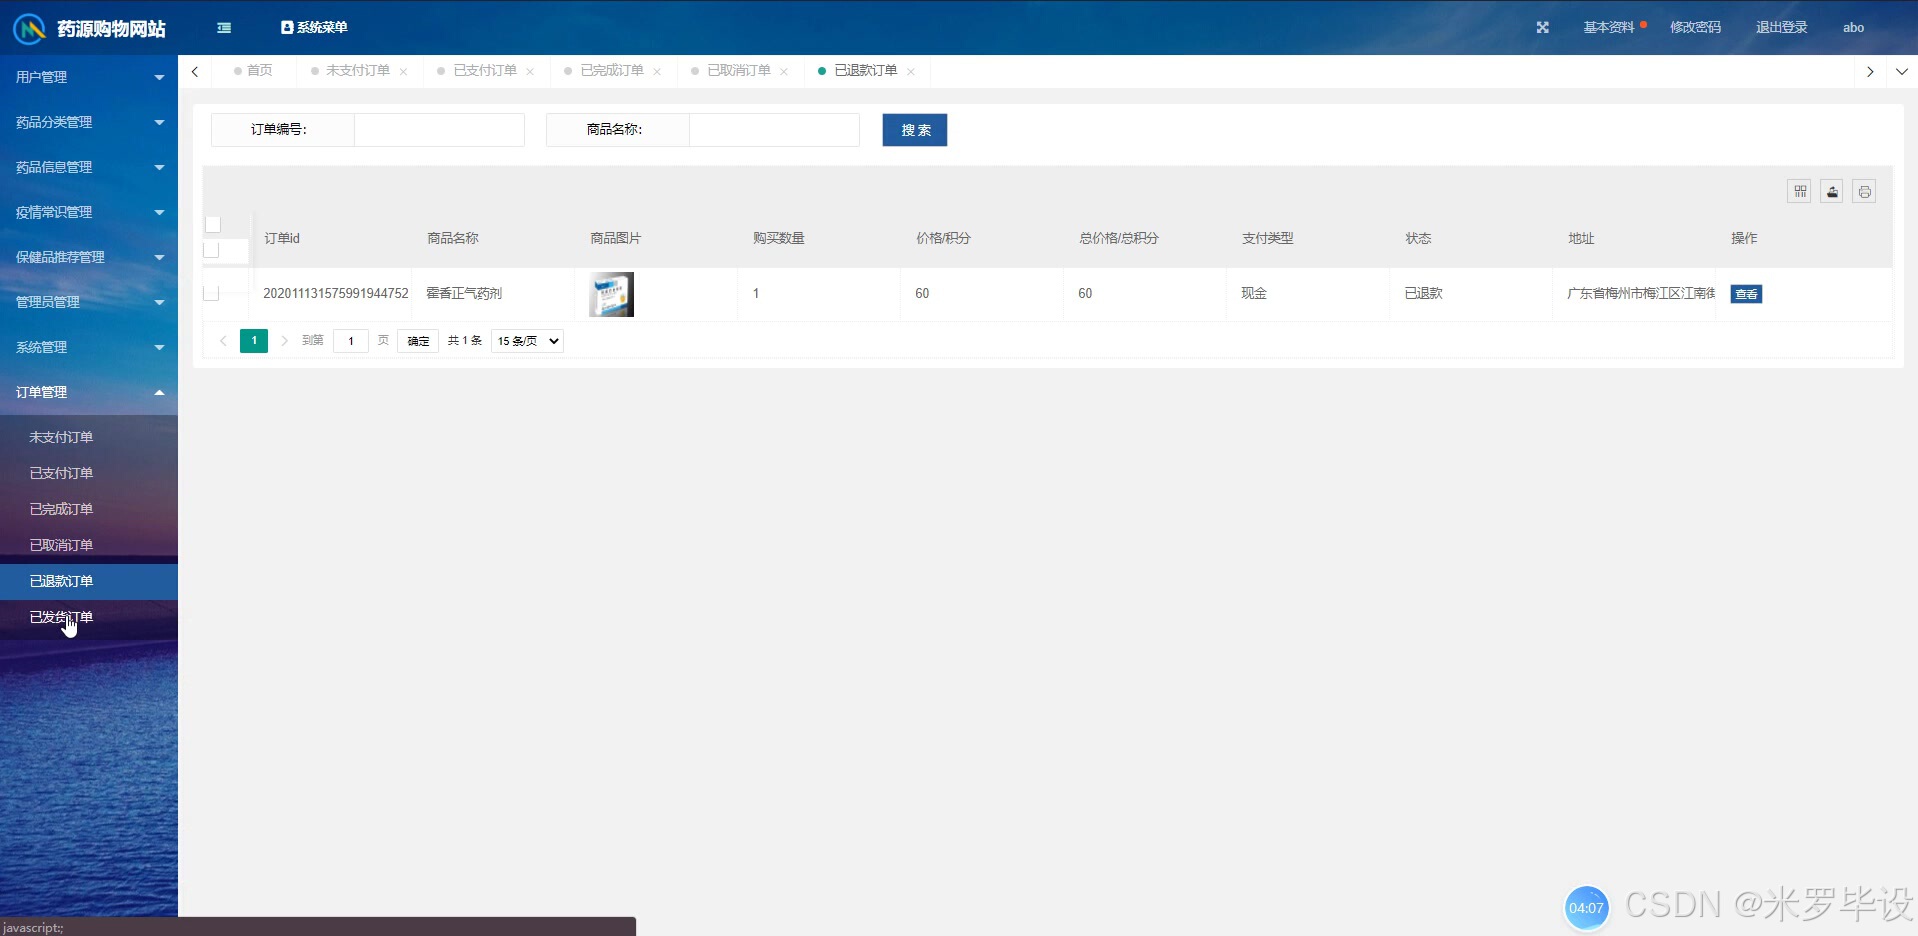Switch to the 已取消订单 tab
Image resolution: width=1918 pixels, height=936 pixels.
click(739, 70)
